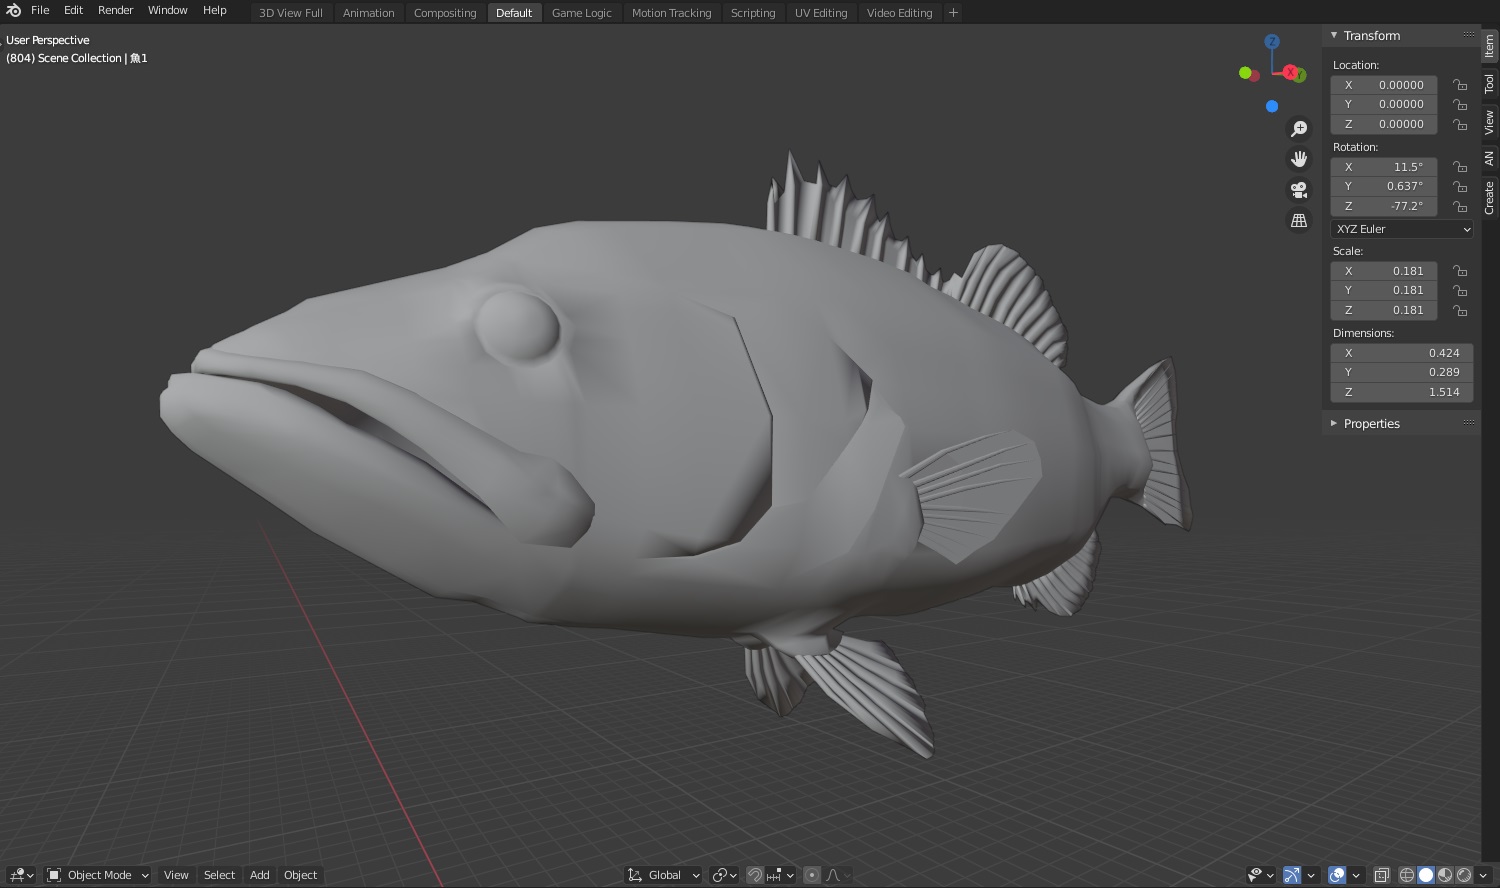
Task: Select rendered viewport shading mode
Action: tap(1464, 875)
